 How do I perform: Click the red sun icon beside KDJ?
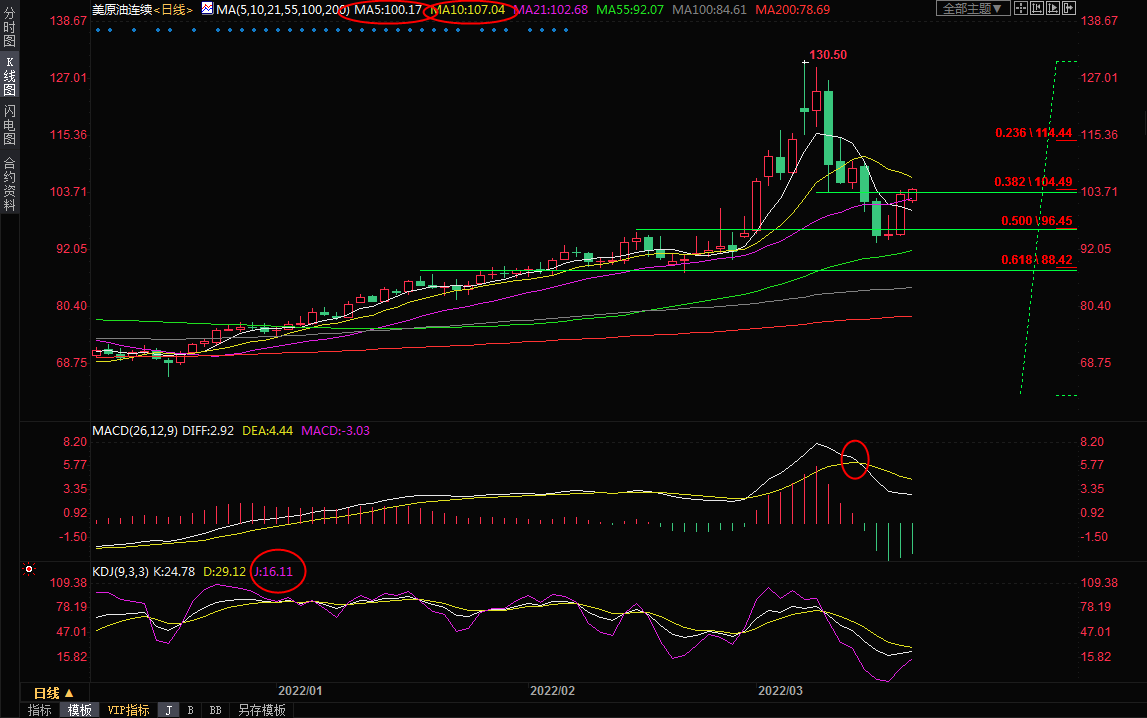(x=29, y=570)
